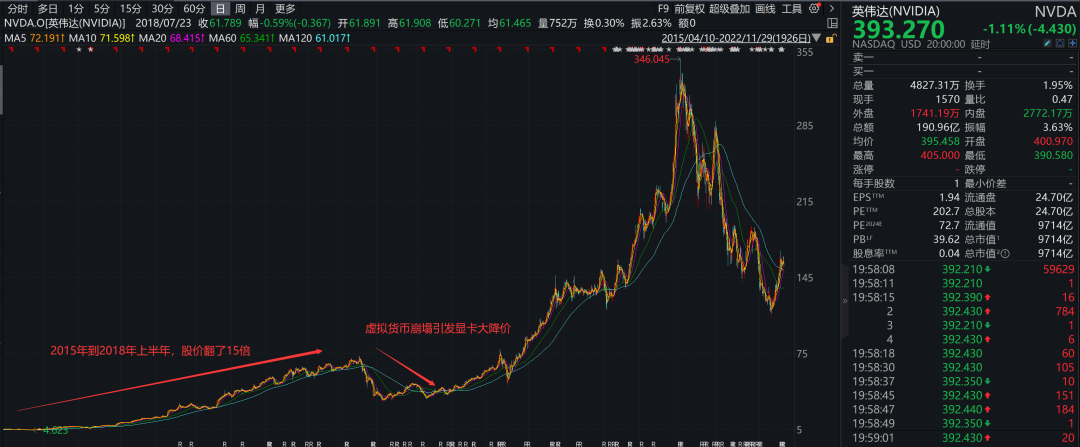
Task: Open the 工具 tools menu
Action: click(x=792, y=8)
